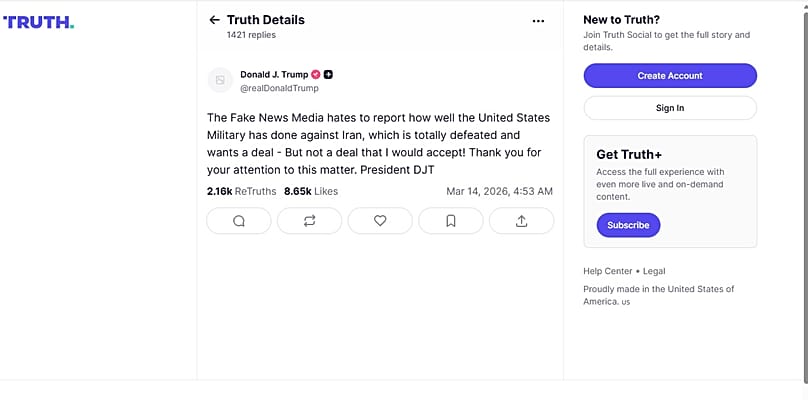Image resolution: width=808 pixels, height=400 pixels.
Task: Open the Legal link
Action: [x=654, y=271]
